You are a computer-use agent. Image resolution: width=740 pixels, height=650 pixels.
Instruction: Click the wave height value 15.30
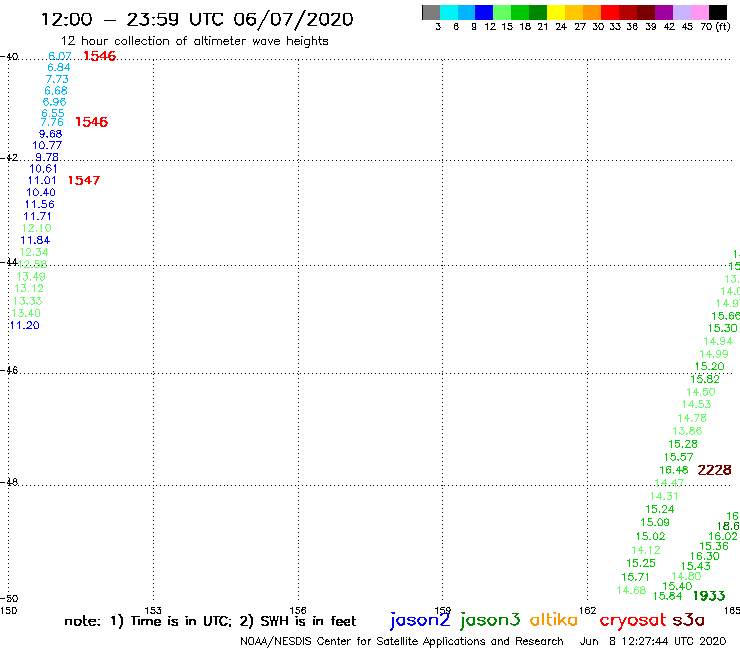723,328
